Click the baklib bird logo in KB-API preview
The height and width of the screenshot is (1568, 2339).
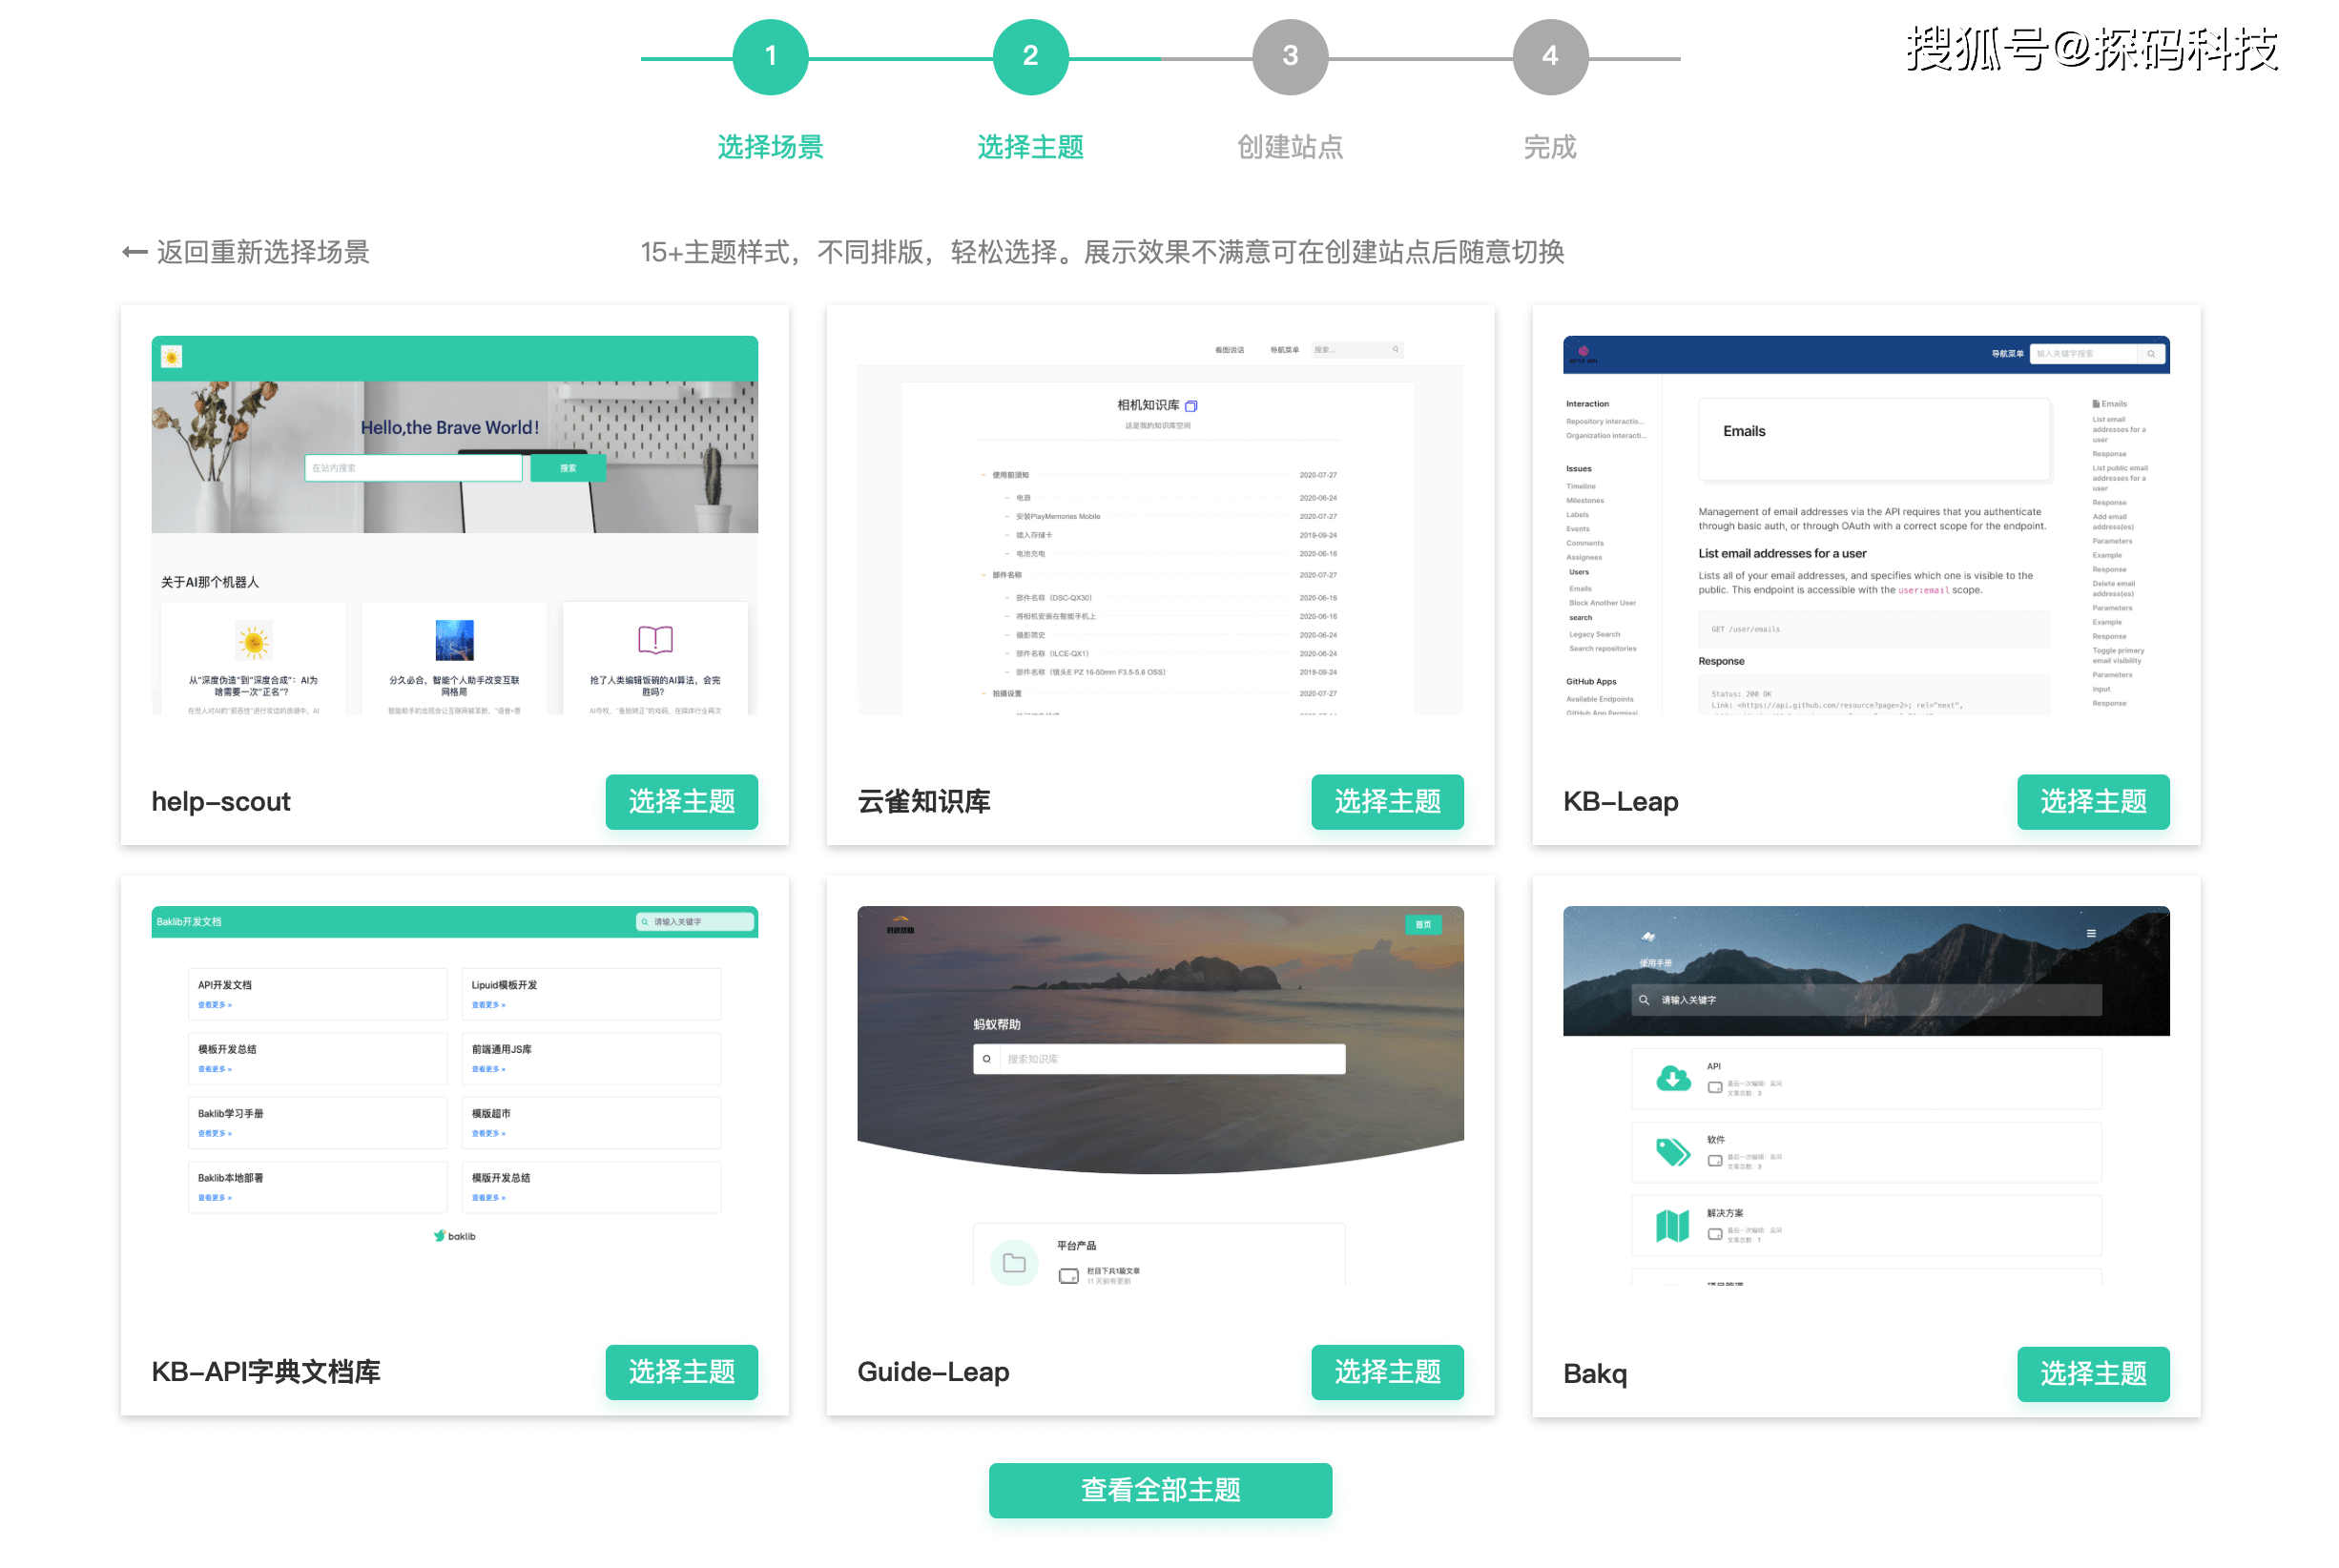point(439,1236)
